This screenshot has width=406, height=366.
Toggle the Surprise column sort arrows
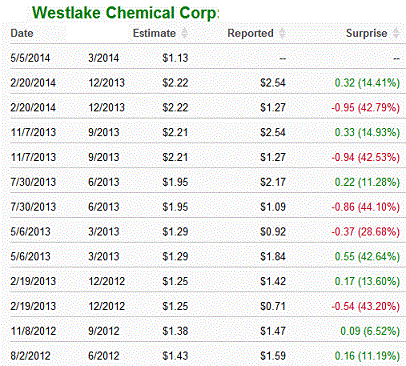click(396, 33)
